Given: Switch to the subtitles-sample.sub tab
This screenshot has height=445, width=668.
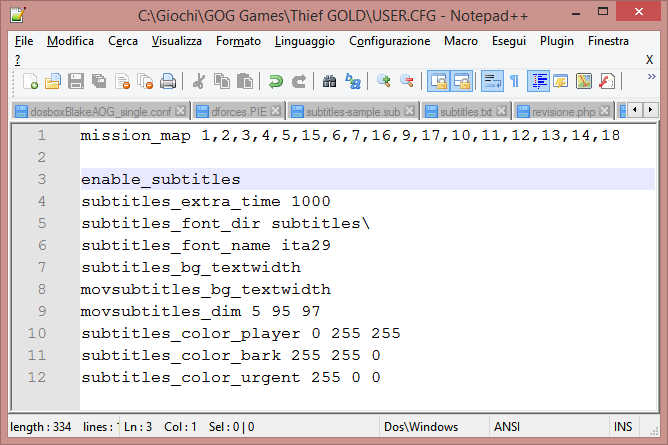Looking at the screenshot, I should click(353, 112).
